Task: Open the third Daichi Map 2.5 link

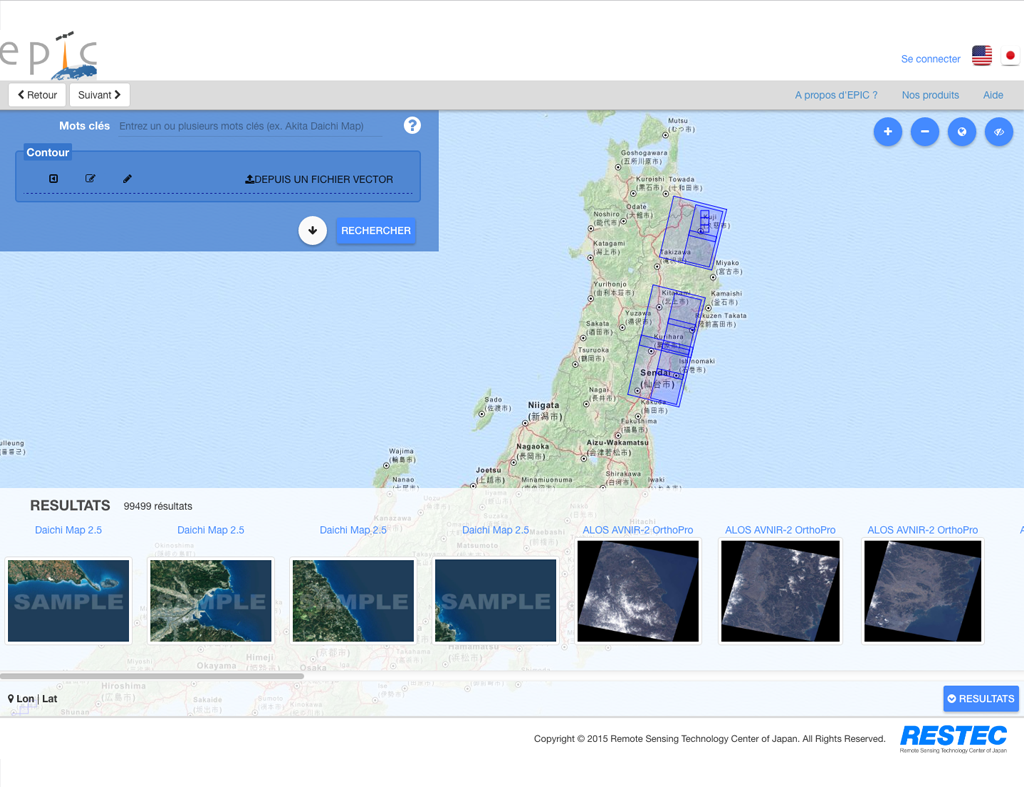Action: pos(353,530)
